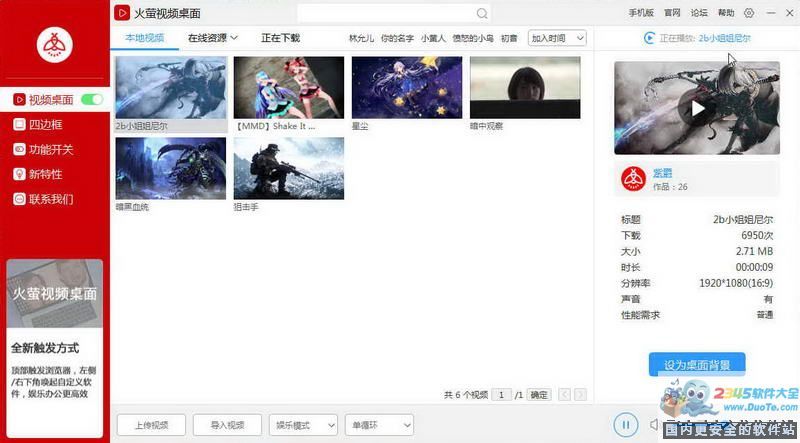Open the 娱乐模式 mode dropdown

click(x=304, y=425)
